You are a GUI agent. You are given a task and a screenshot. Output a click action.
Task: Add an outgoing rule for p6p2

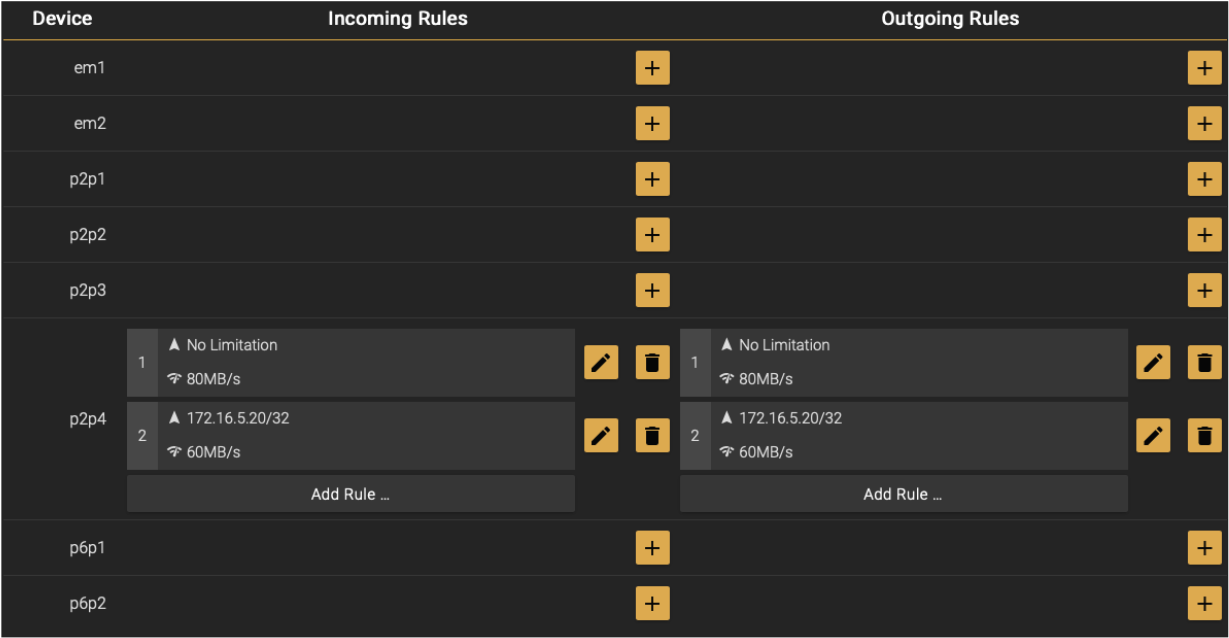click(x=1204, y=603)
